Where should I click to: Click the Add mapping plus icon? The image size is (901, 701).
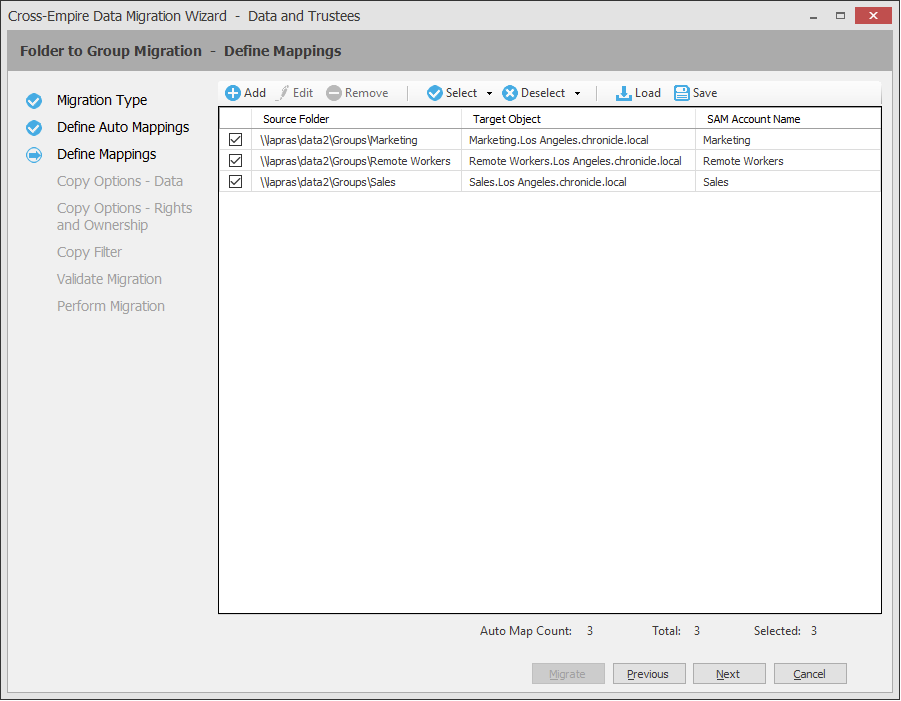[x=233, y=93]
